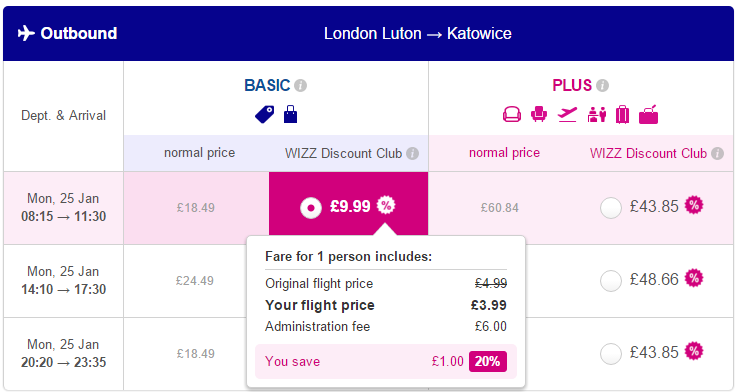Click the £18.49 normal price for 08:15 flight
Image resolution: width=737 pixels, height=392 pixels.
(196, 208)
